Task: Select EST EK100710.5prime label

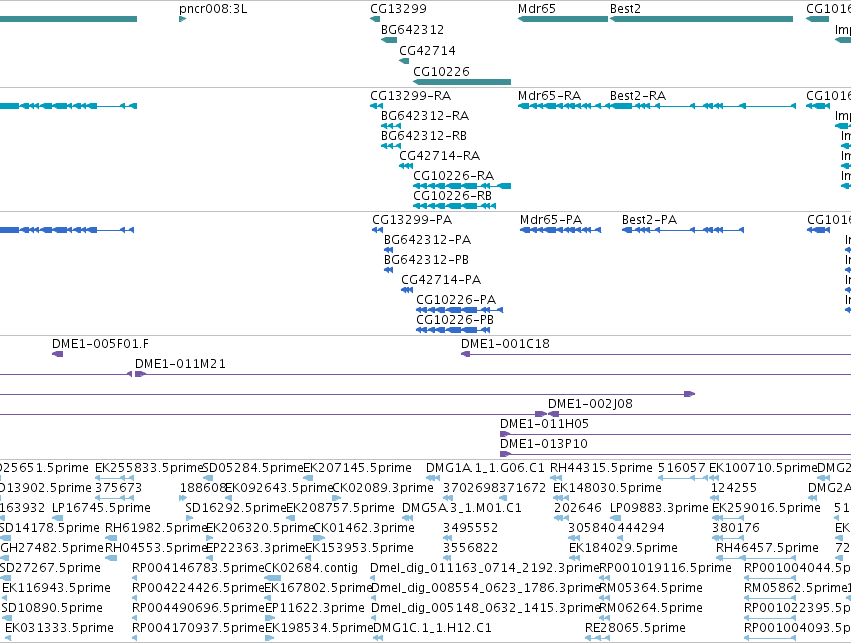Action: [763, 468]
